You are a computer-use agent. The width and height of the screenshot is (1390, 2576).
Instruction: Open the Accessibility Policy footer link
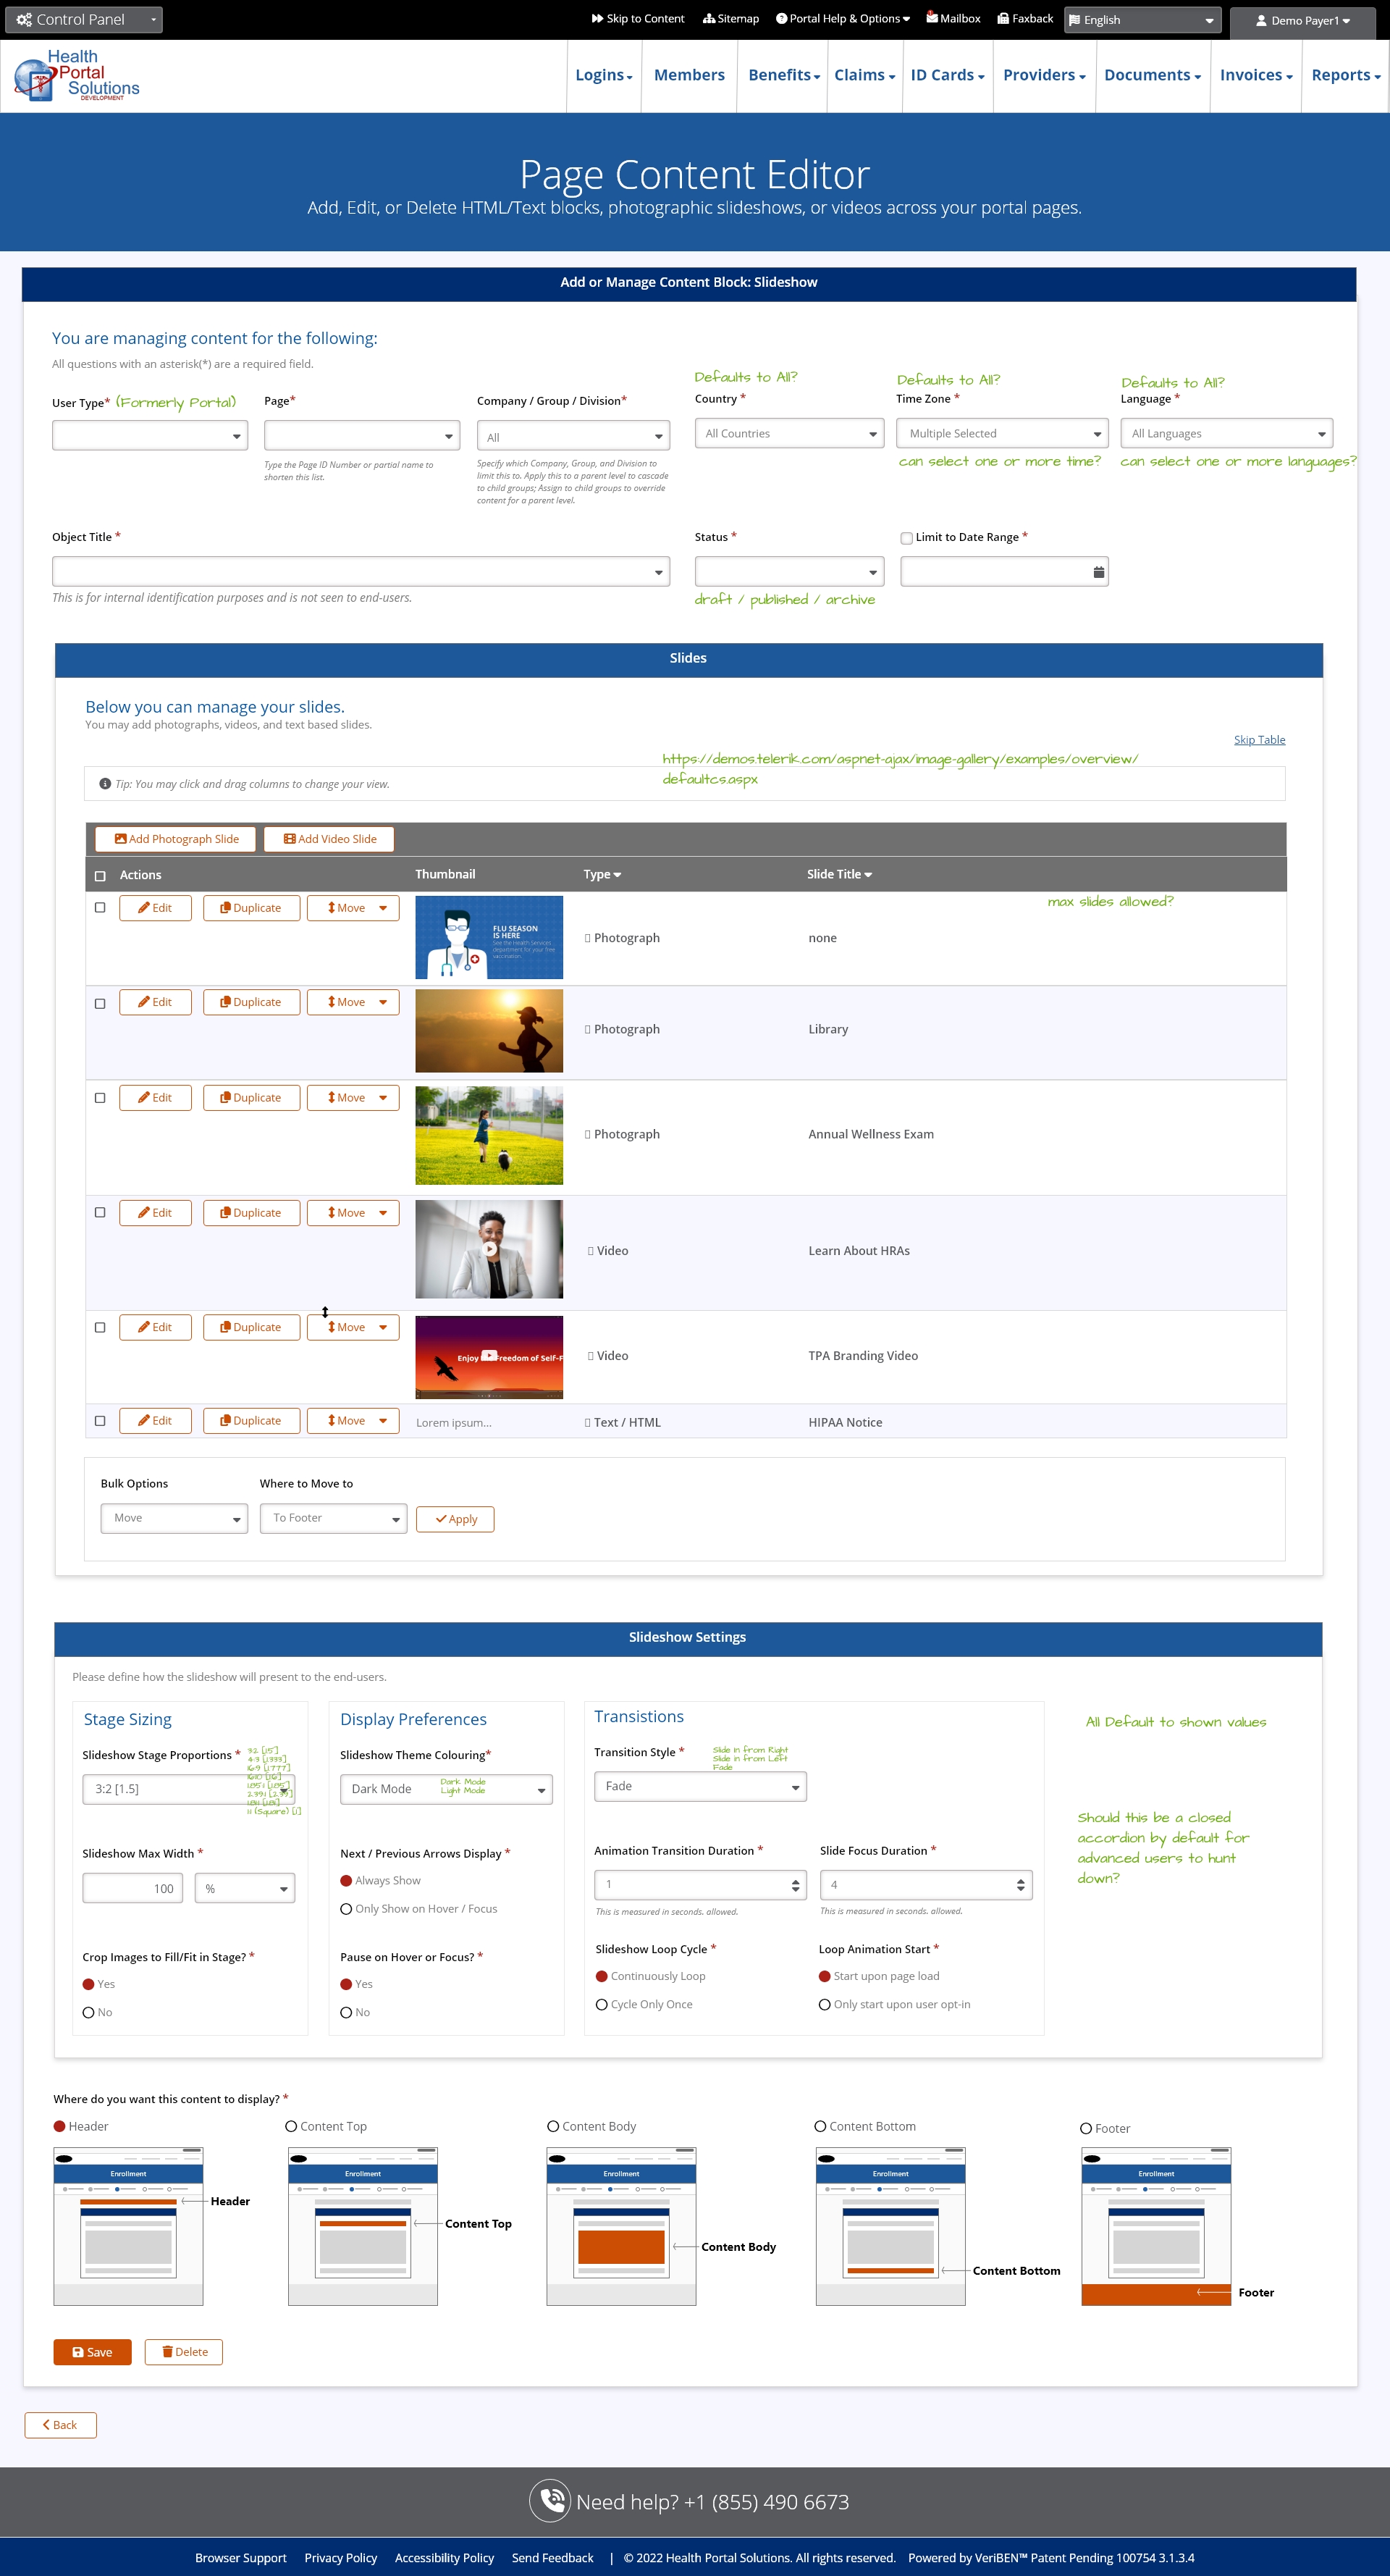pyautogui.click(x=444, y=2558)
